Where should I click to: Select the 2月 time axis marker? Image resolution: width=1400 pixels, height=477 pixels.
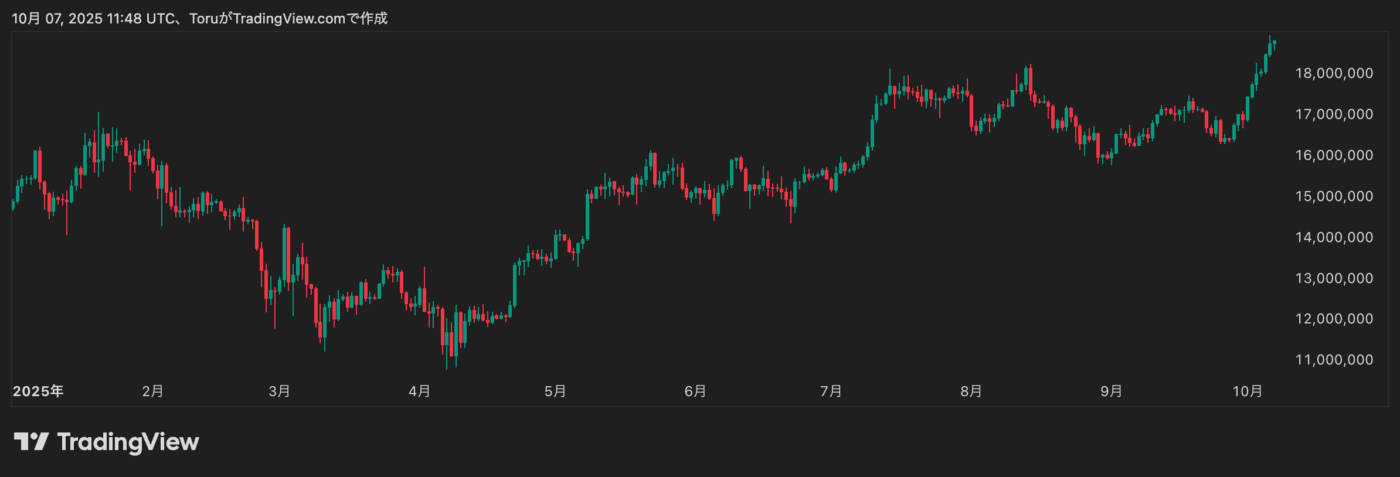click(152, 391)
